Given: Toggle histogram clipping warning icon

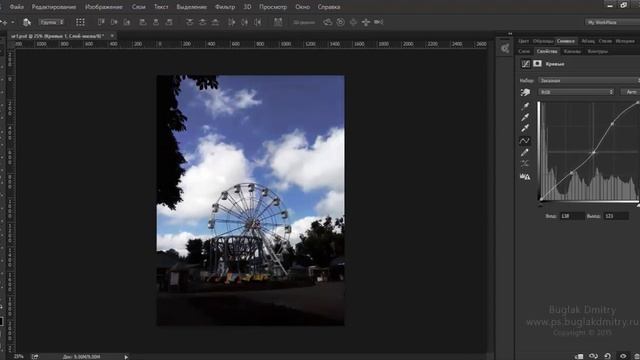Looking at the screenshot, I should point(525,176).
